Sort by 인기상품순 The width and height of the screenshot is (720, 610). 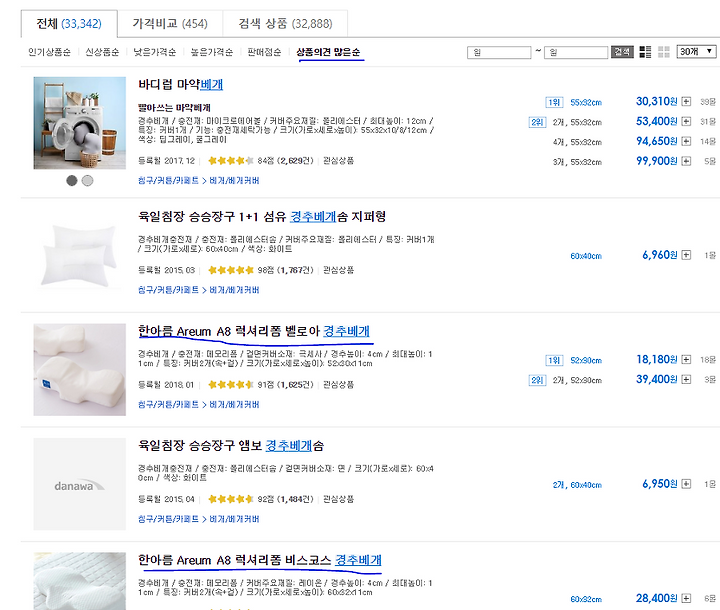50,52
